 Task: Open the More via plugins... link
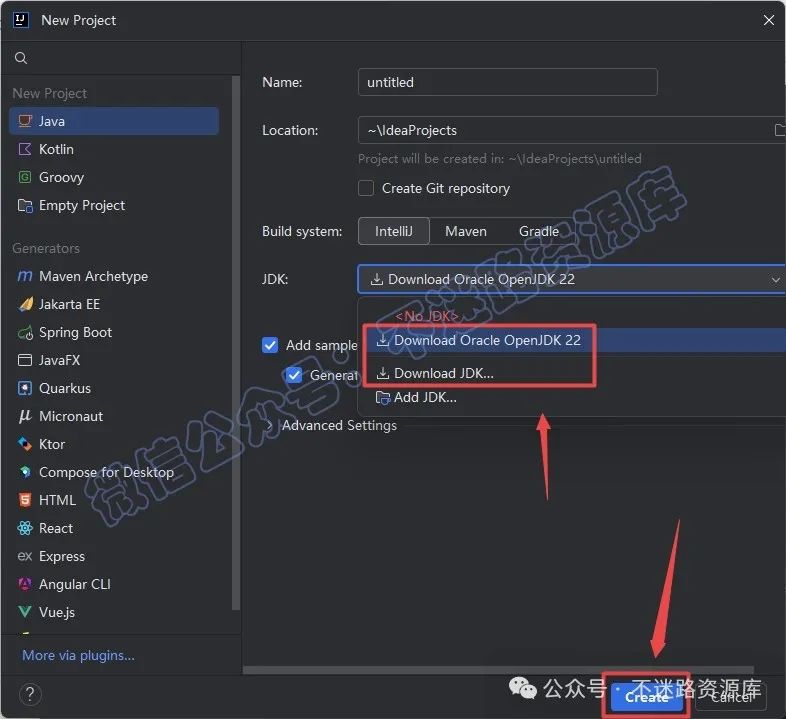click(x=79, y=655)
